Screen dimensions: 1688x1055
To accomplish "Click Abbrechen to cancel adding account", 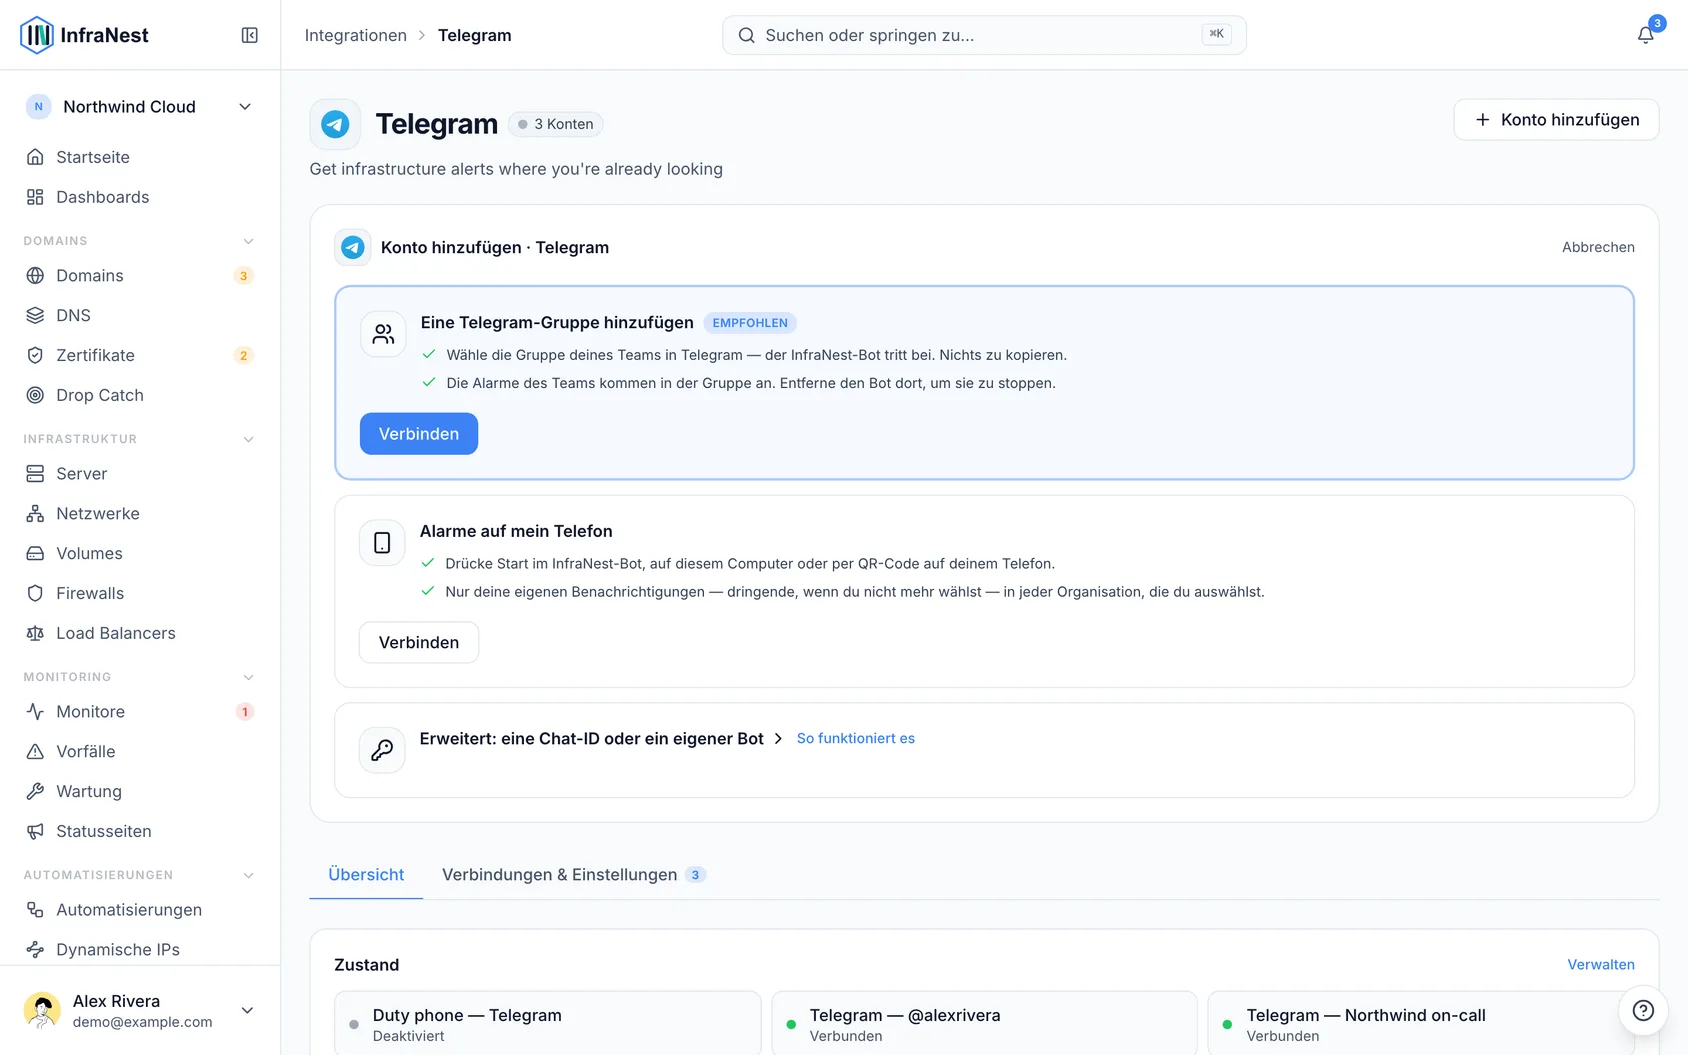I will (x=1598, y=247).
